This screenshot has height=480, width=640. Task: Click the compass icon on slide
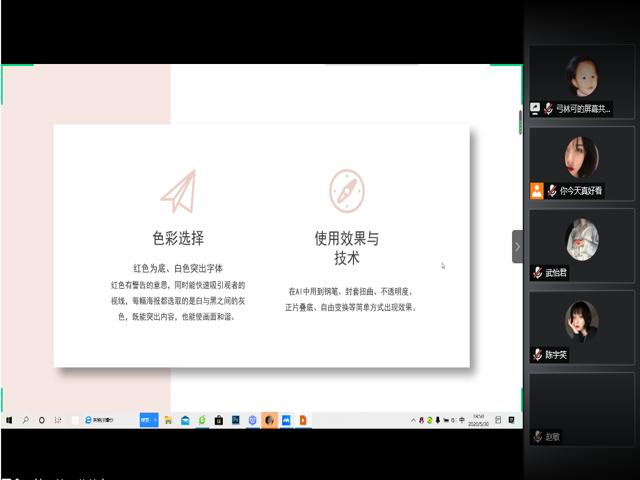pyautogui.click(x=347, y=191)
